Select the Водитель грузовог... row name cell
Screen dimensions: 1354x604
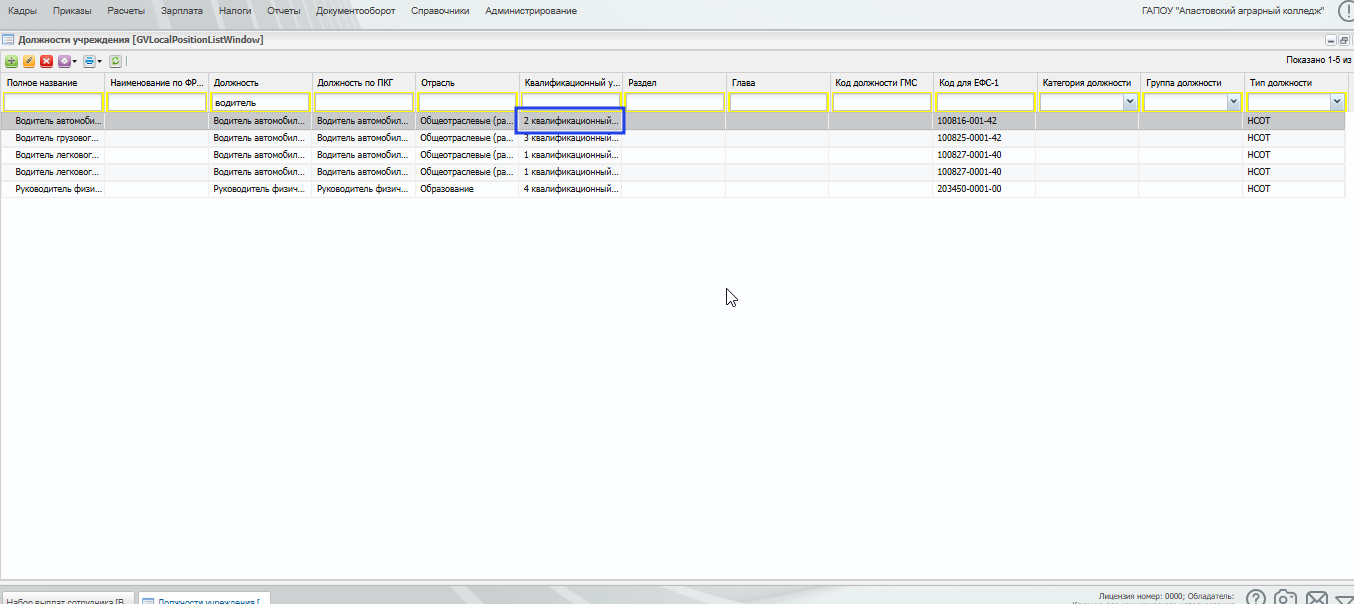pos(53,138)
